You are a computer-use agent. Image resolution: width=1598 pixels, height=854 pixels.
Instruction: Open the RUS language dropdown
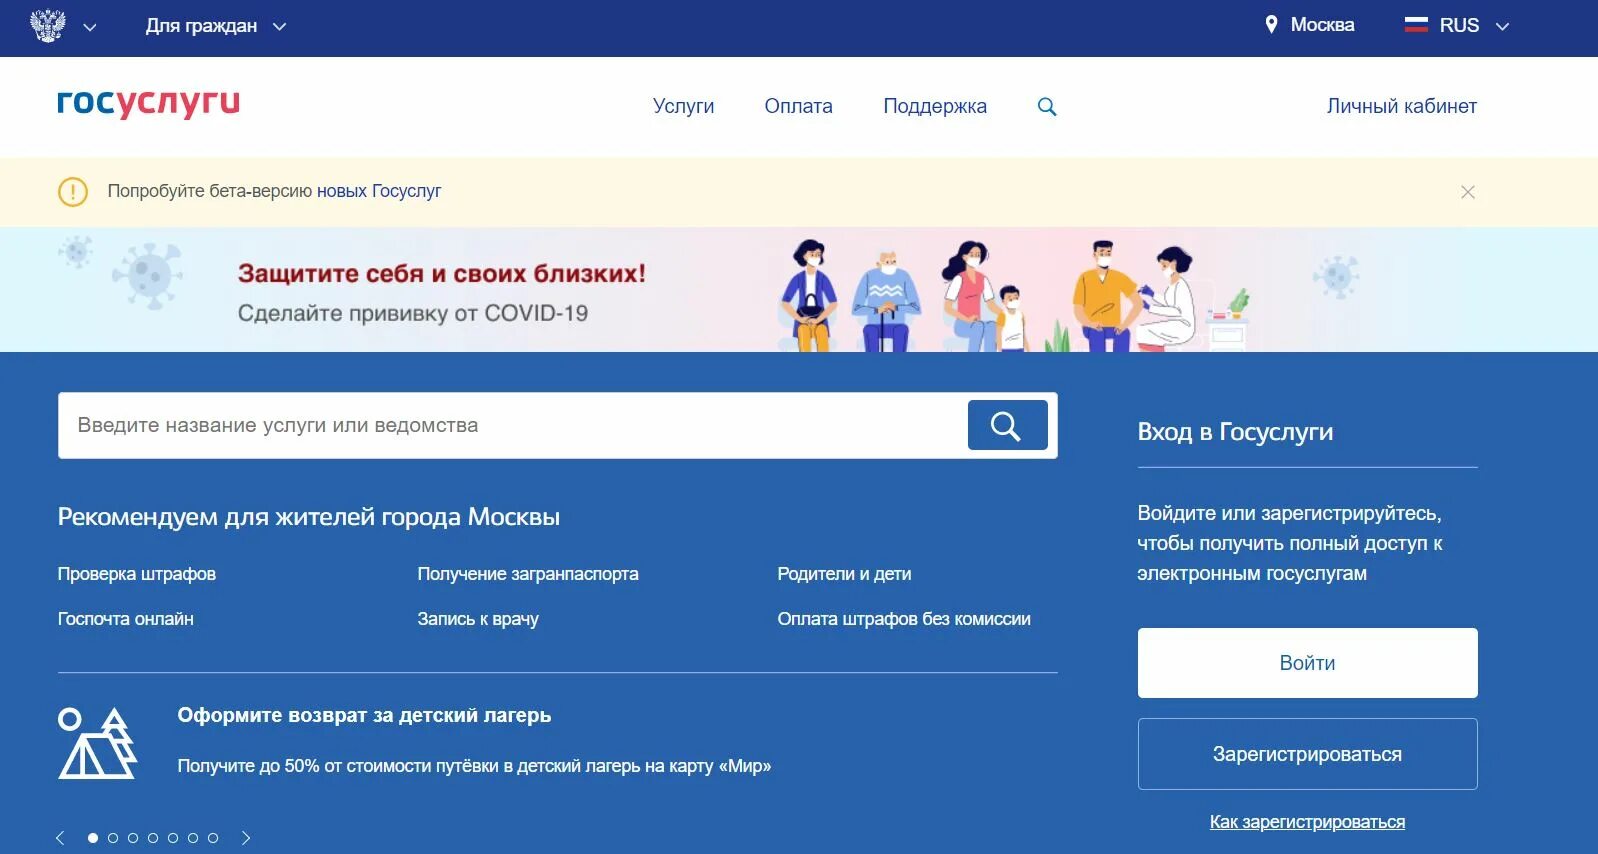pos(1474,26)
